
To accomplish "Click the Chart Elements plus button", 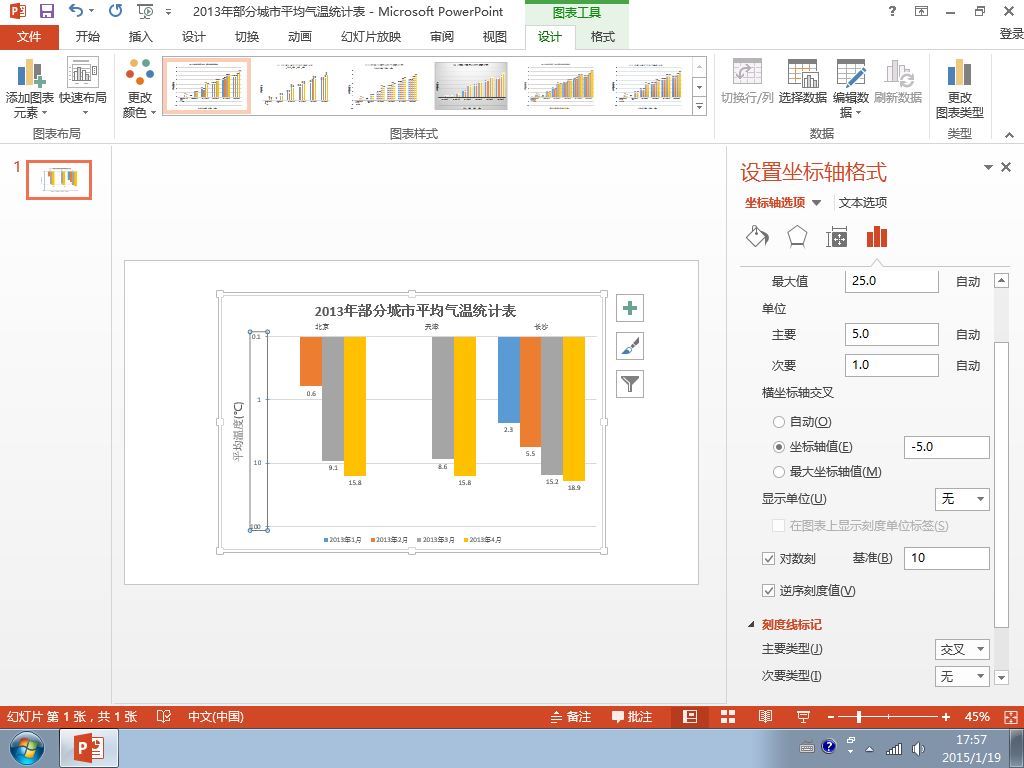I will [630, 308].
